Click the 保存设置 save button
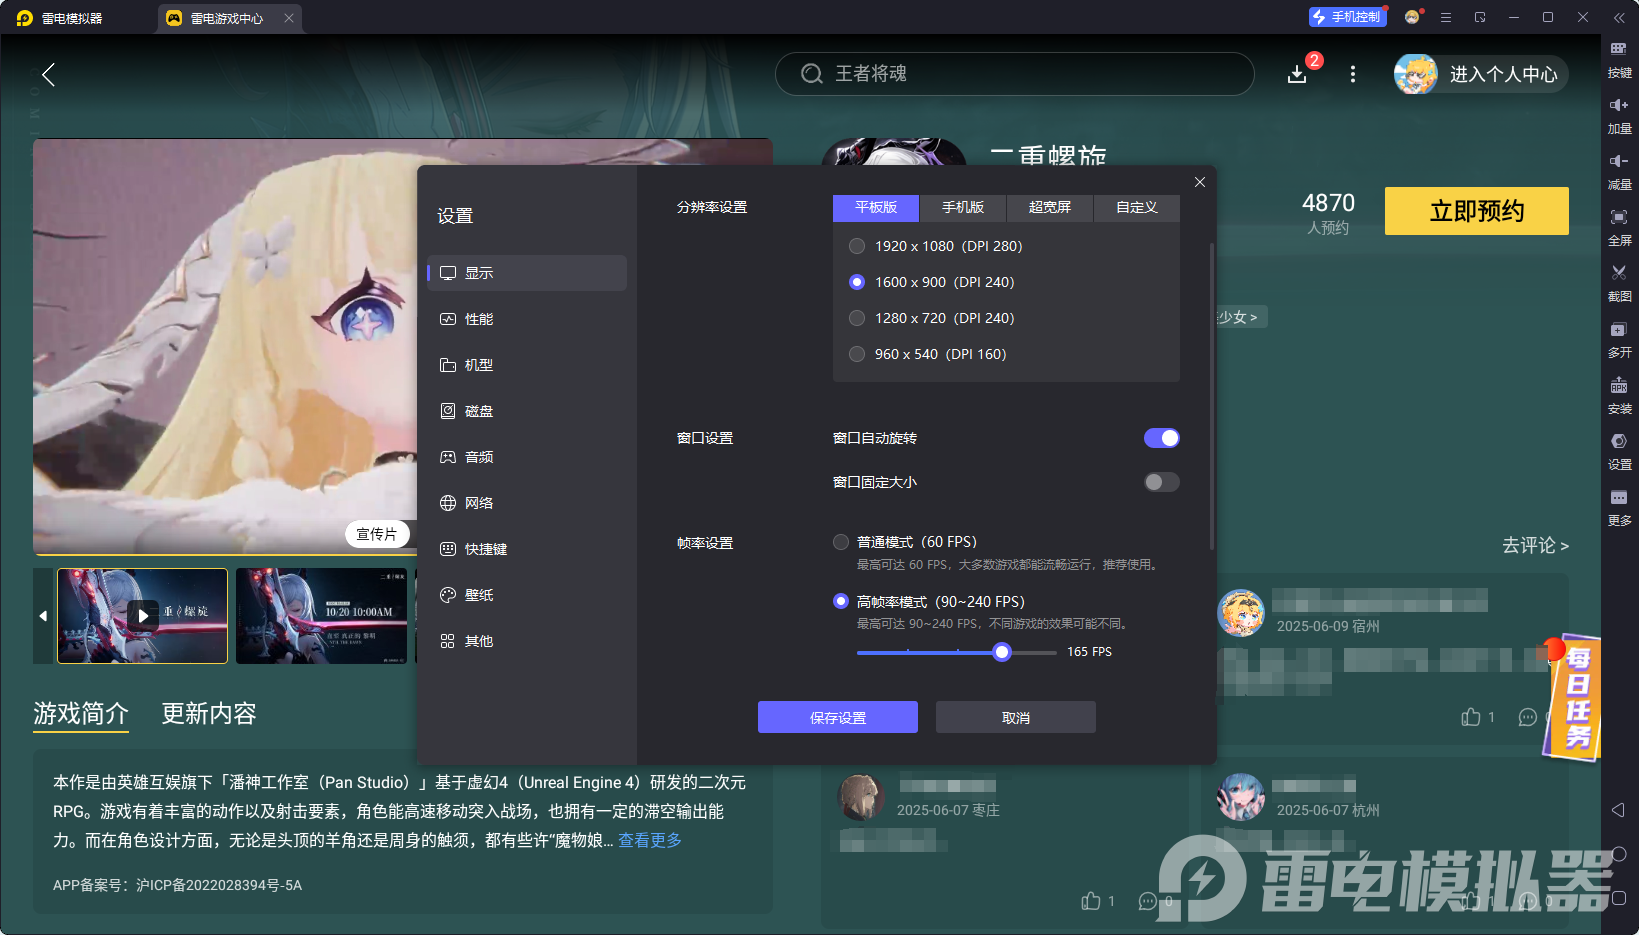1639x935 pixels. point(837,717)
